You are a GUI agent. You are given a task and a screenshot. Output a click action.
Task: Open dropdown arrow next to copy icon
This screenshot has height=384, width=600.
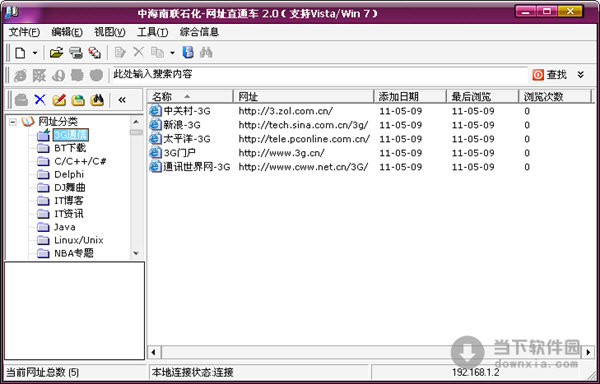[x=172, y=53]
